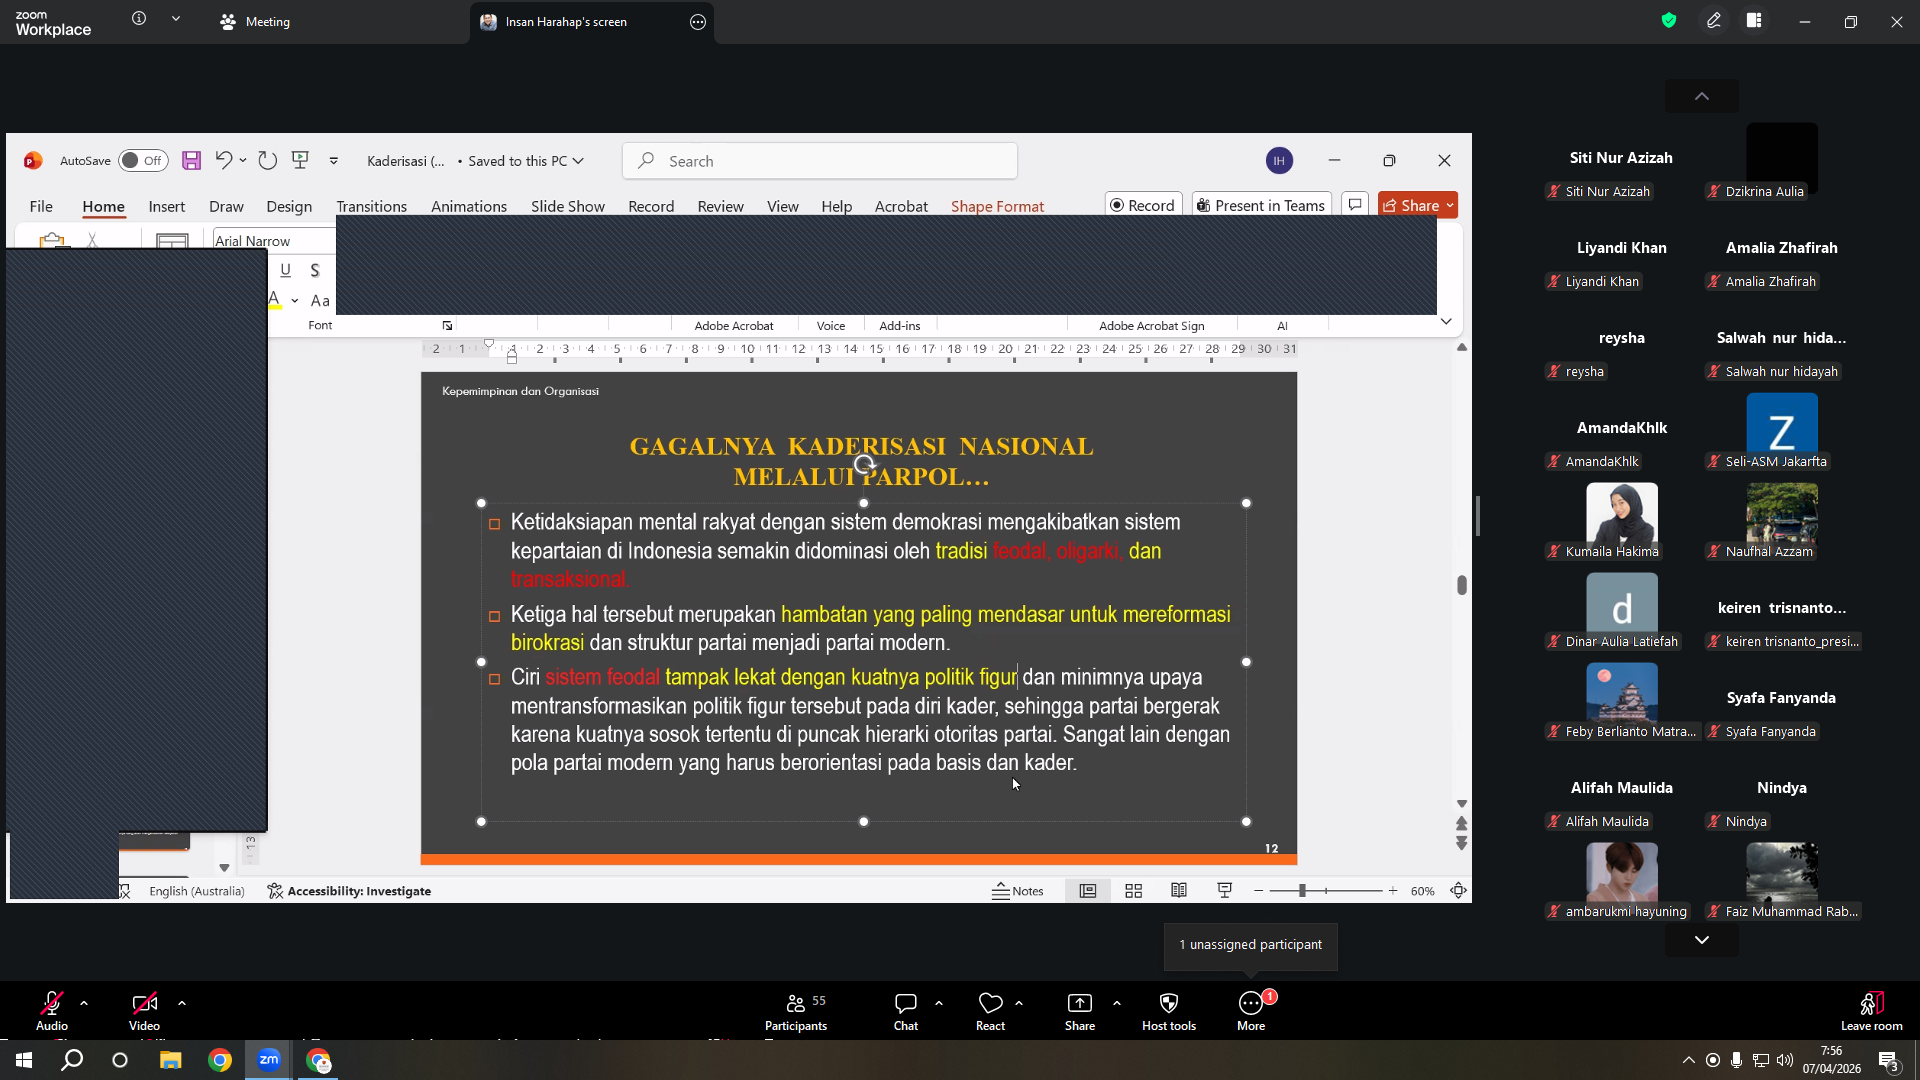Image resolution: width=1920 pixels, height=1080 pixels.
Task: Start Slide Show from status bar
Action: click(1224, 891)
